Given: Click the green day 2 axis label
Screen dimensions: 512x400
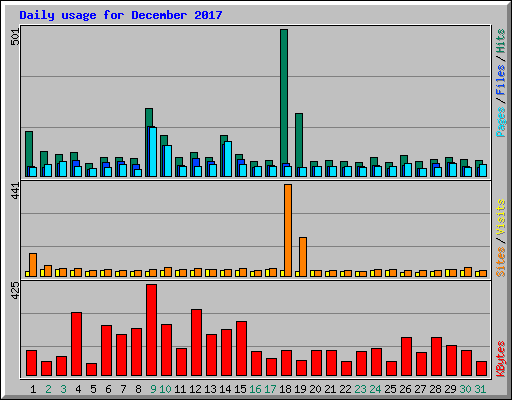Looking at the screenshot, I should 48,389.
